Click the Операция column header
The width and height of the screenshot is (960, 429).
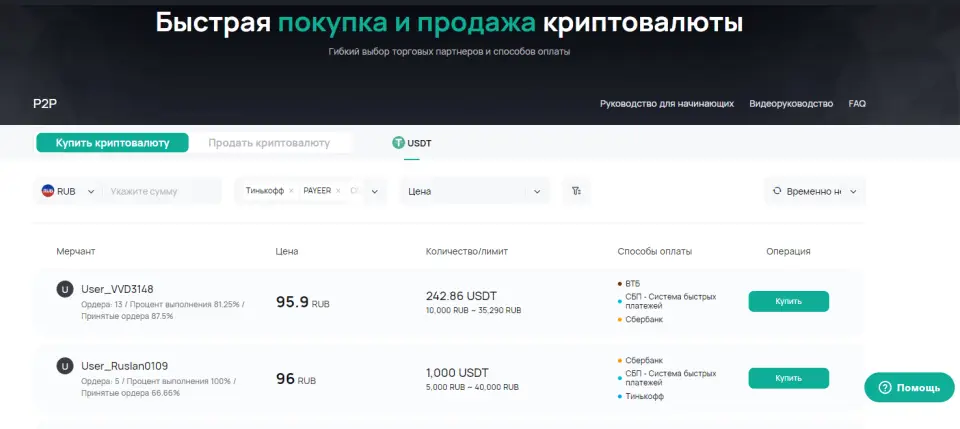pyautogui.click(x=788, y=252)
